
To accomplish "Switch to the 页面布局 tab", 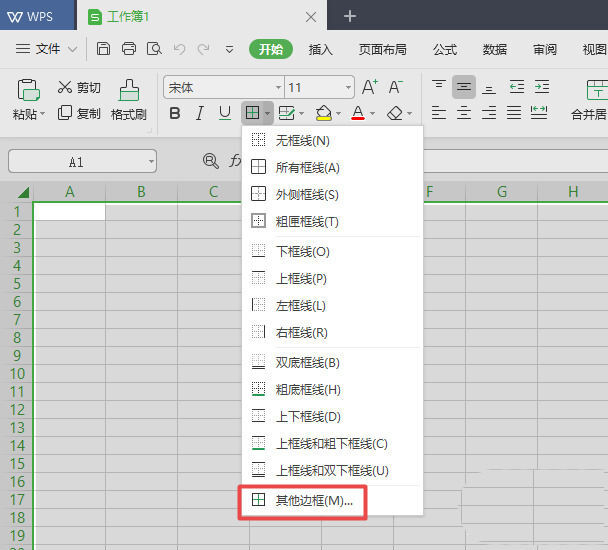I will (x=382, y=50).
